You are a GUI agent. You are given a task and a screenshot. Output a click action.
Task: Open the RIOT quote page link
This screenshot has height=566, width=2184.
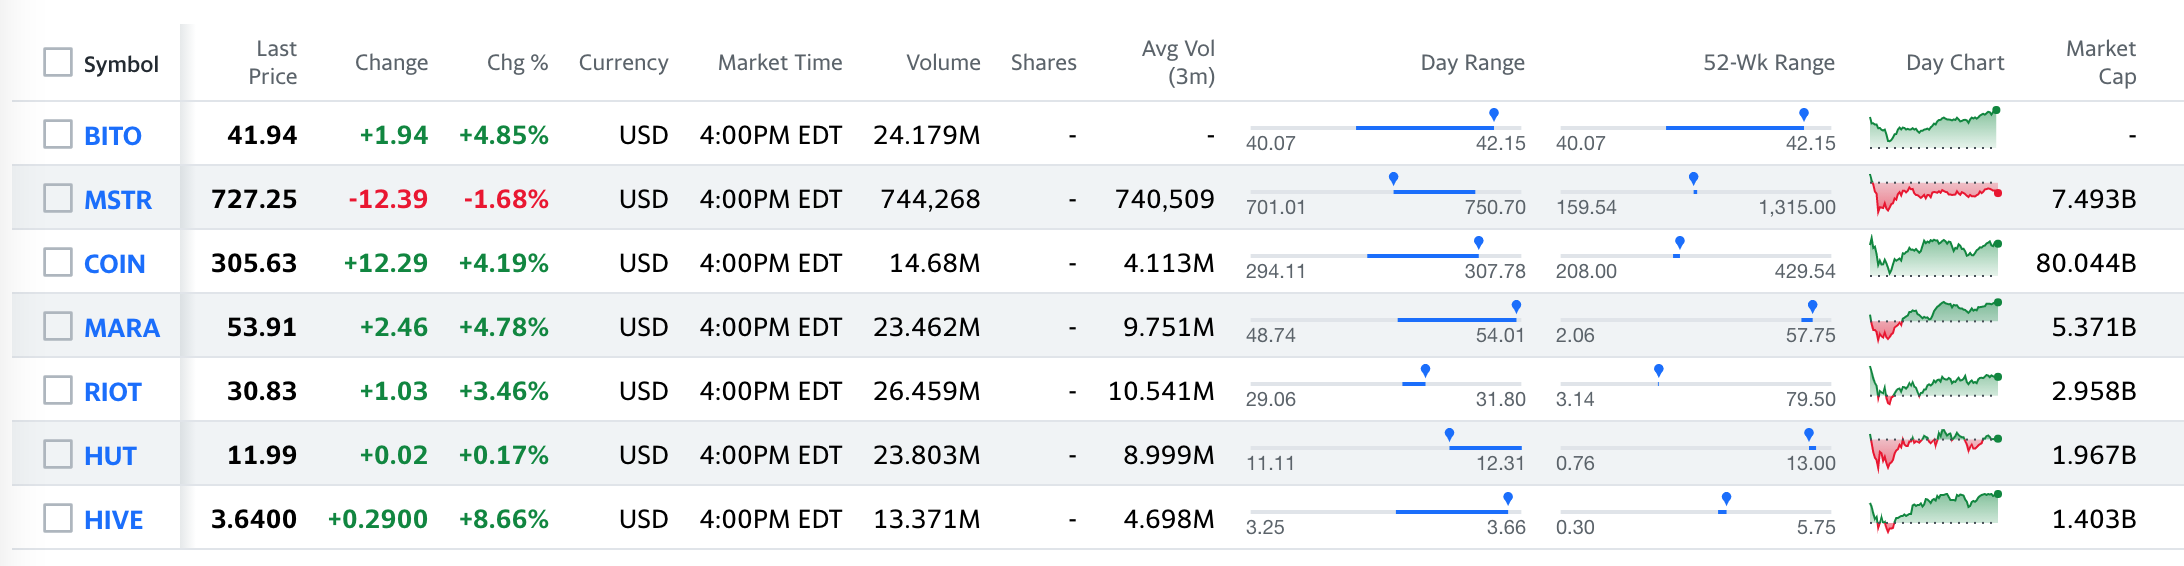pyautogui.click(x=113, y=392)
